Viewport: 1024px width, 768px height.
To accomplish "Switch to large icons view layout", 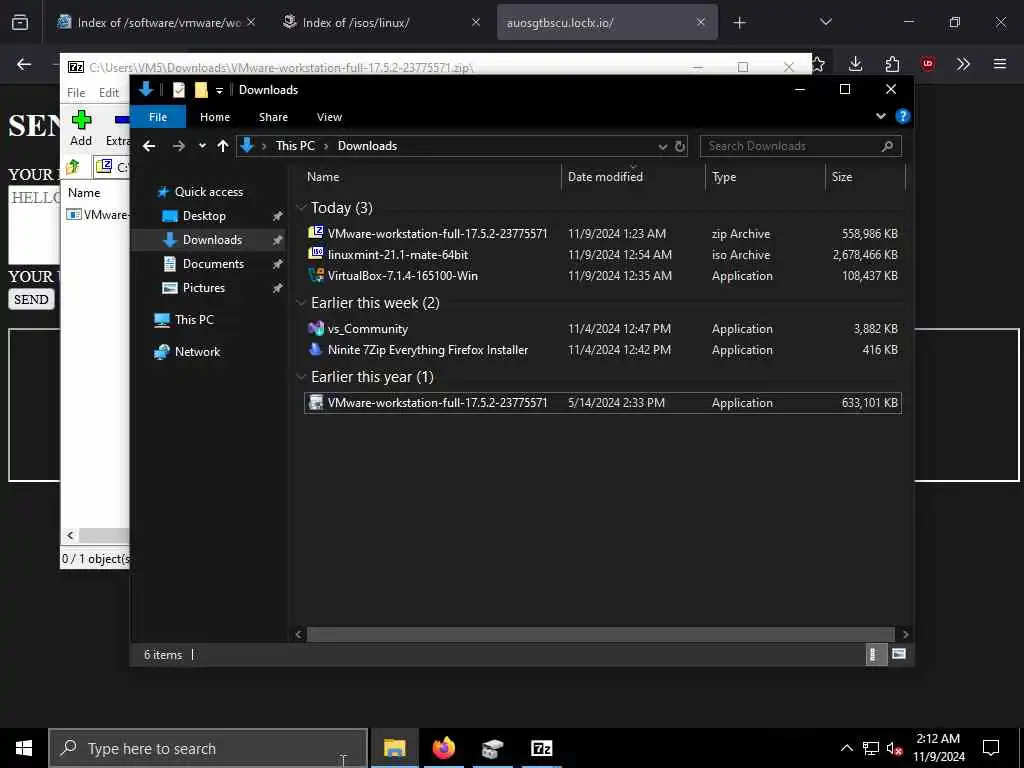I will coord(899,654).
